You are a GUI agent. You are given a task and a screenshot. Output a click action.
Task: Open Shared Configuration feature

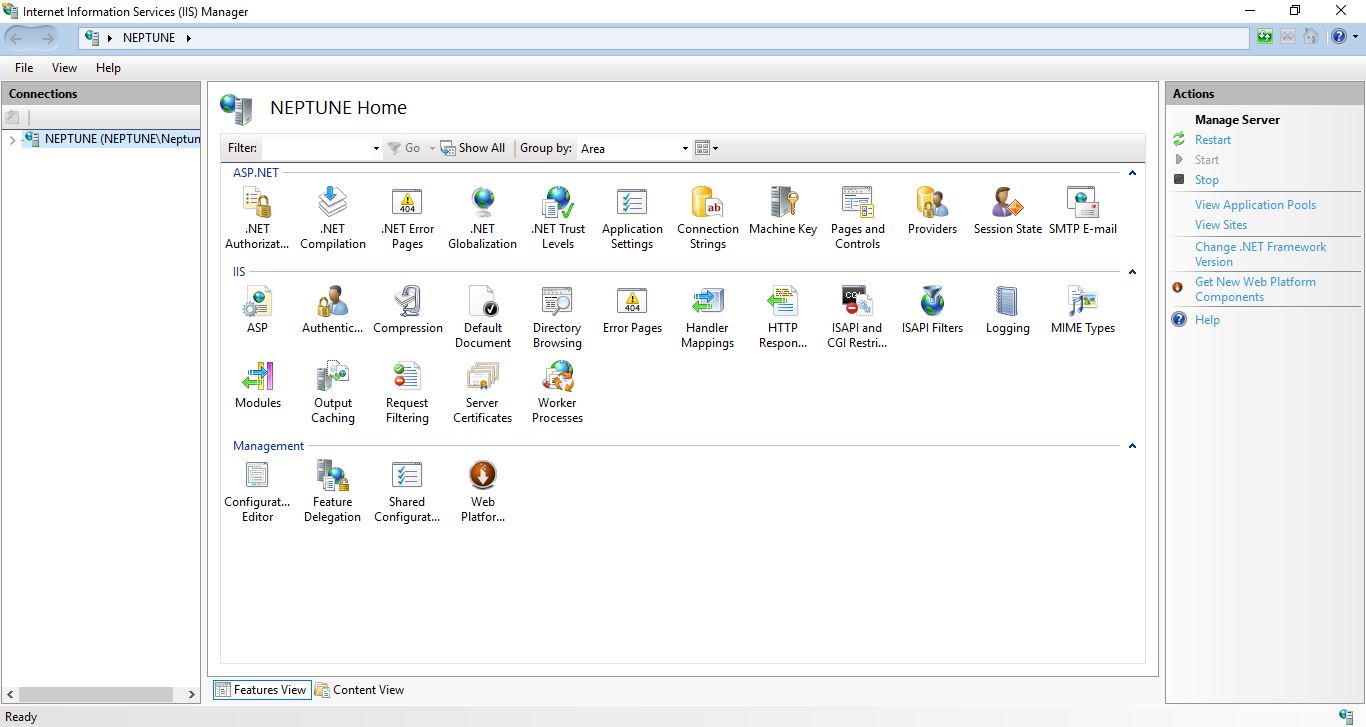[x=407, y=491]
